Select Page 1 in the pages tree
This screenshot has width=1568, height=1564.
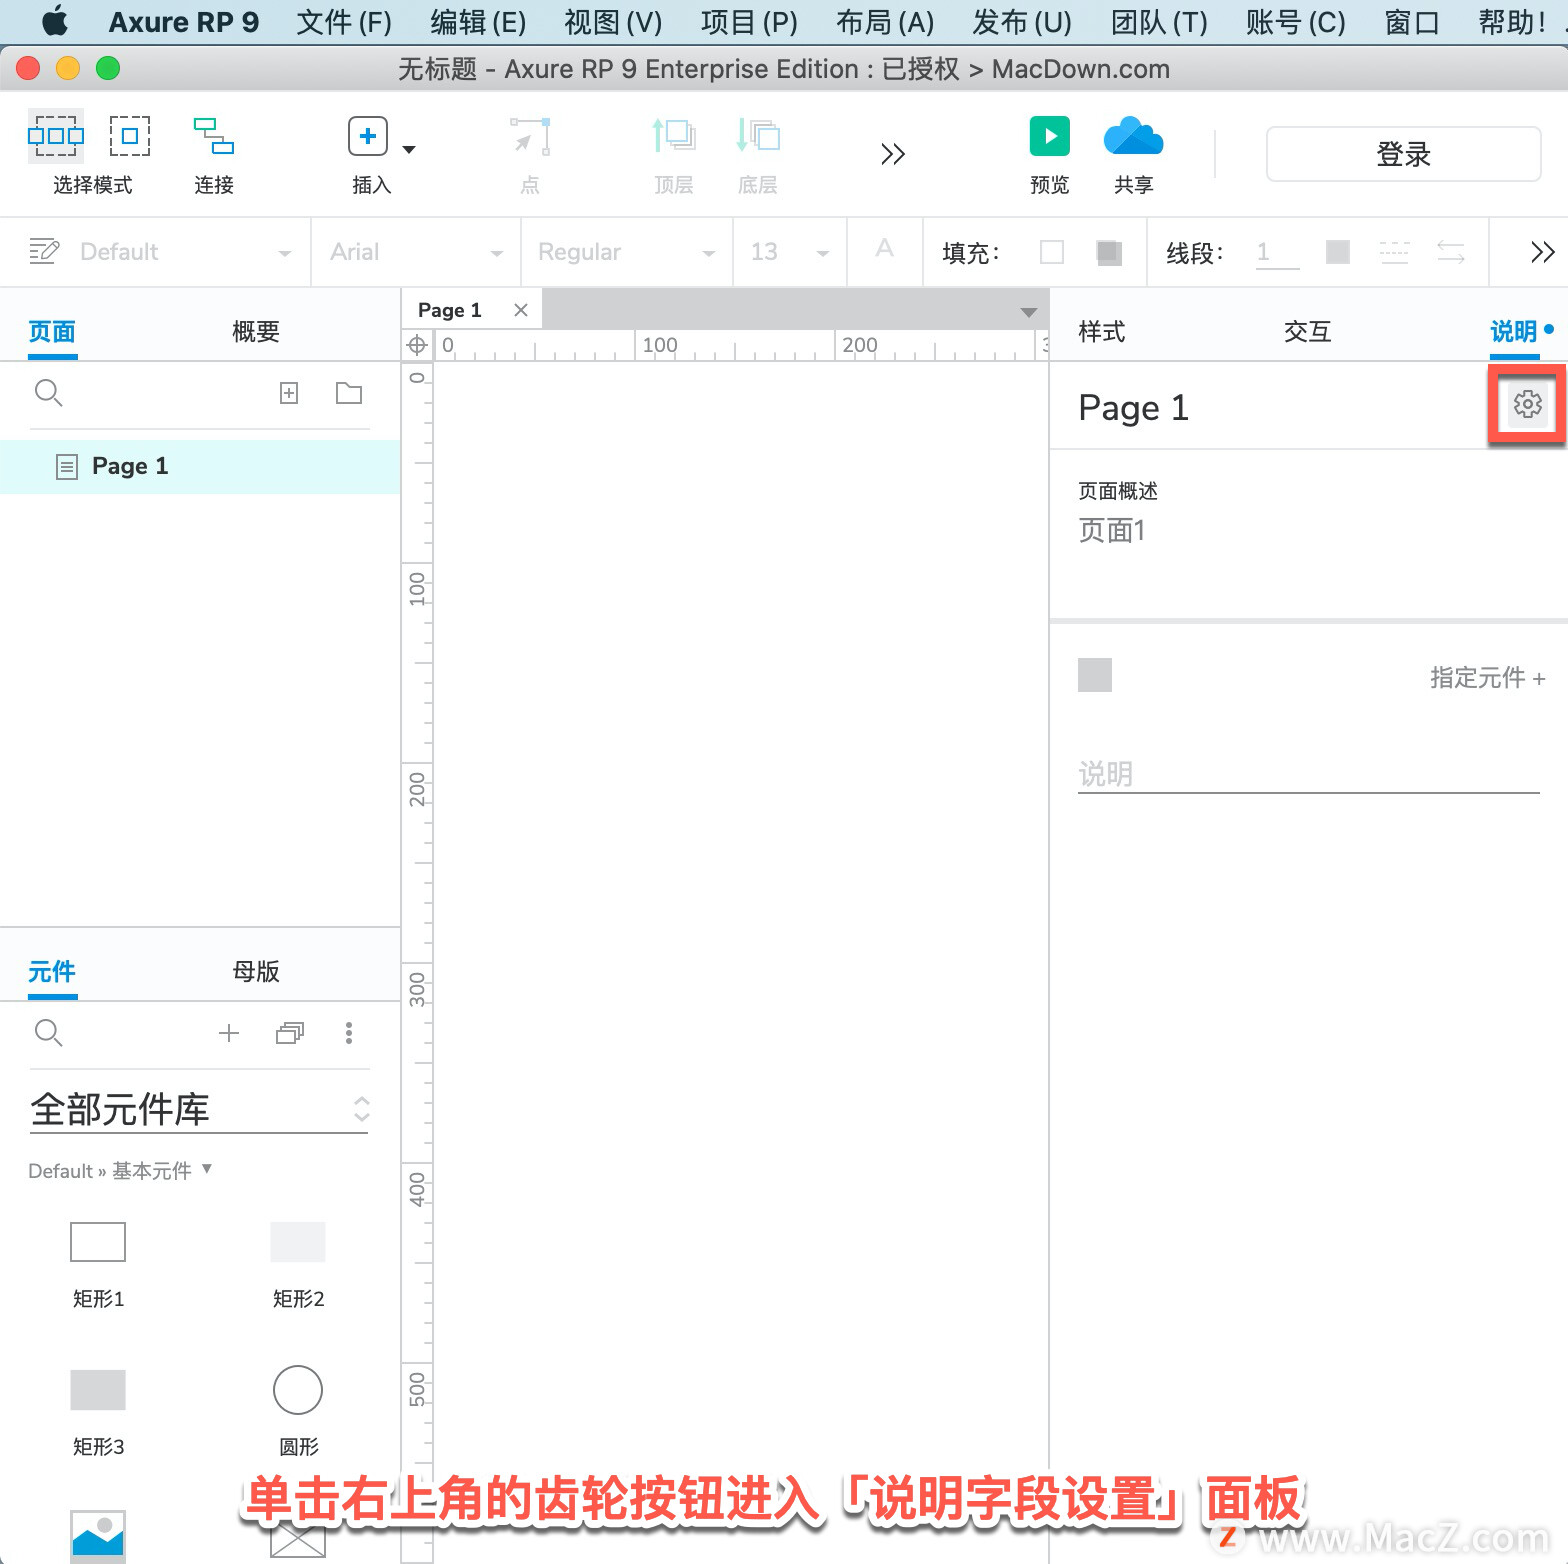[x=200, y=466]
